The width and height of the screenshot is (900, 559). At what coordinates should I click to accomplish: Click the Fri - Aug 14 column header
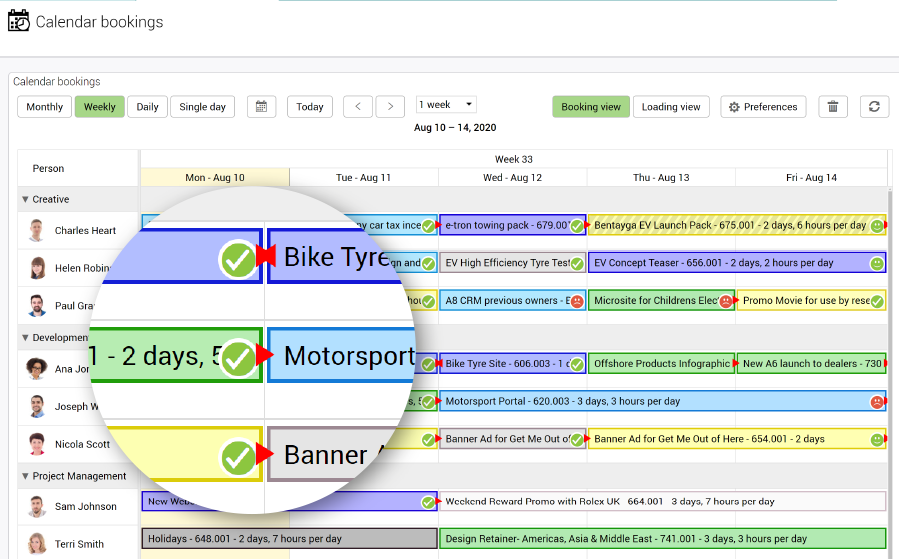tap(811, 177)
